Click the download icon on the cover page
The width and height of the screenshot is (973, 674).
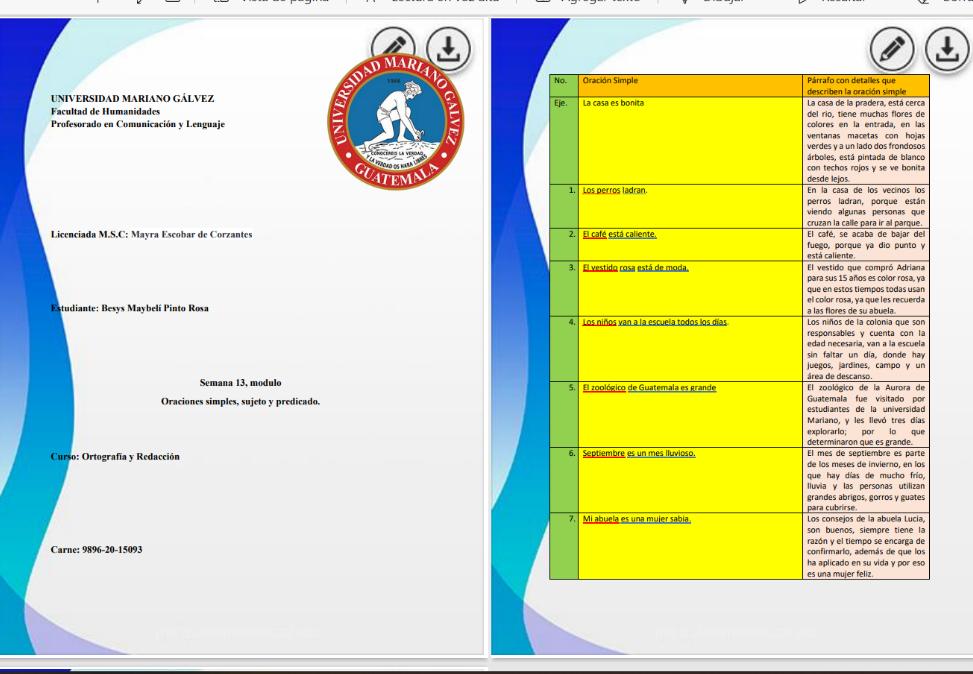coord(448,48)
